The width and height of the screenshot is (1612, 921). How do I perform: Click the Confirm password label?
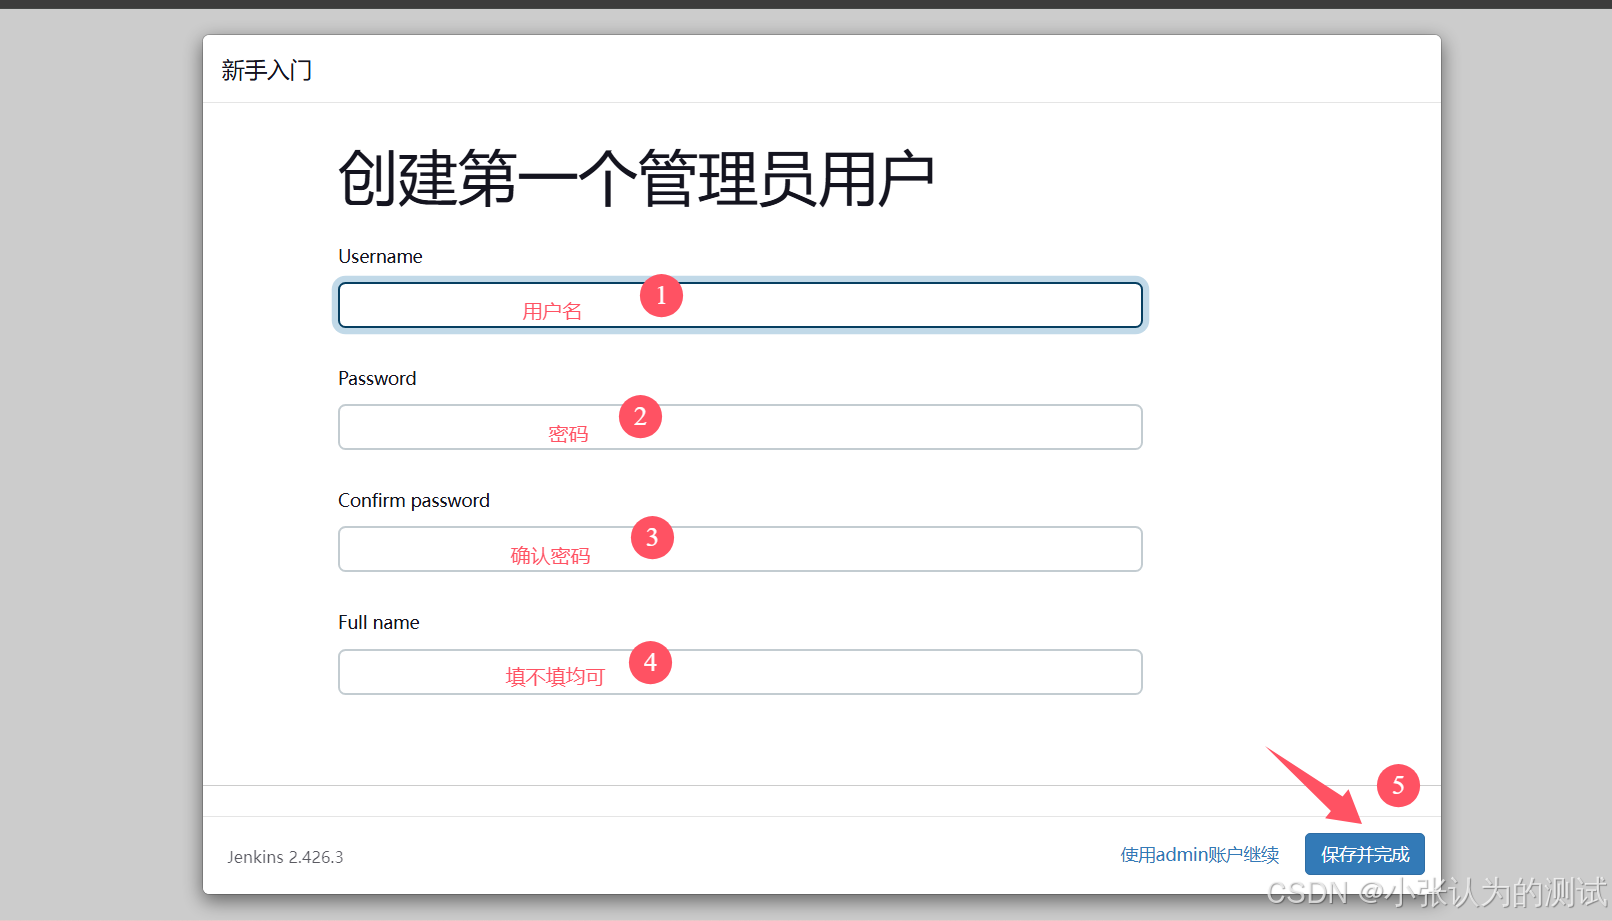click(414, 500)
